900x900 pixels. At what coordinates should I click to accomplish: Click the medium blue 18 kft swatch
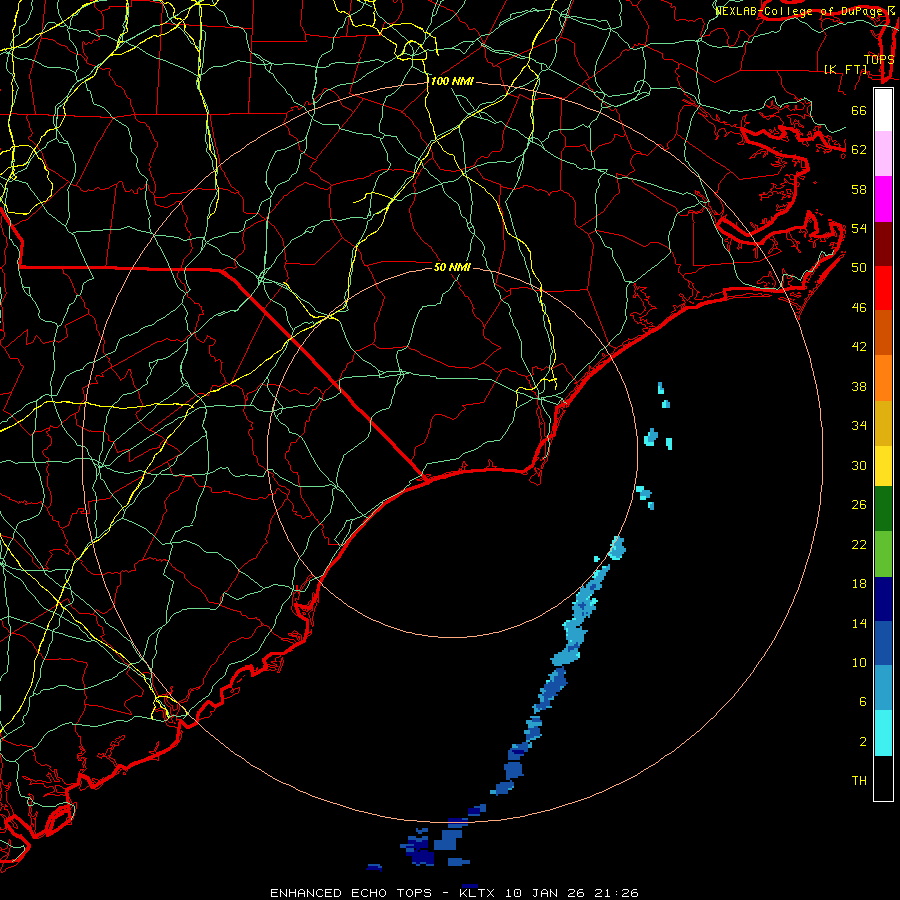coord(883,643)
